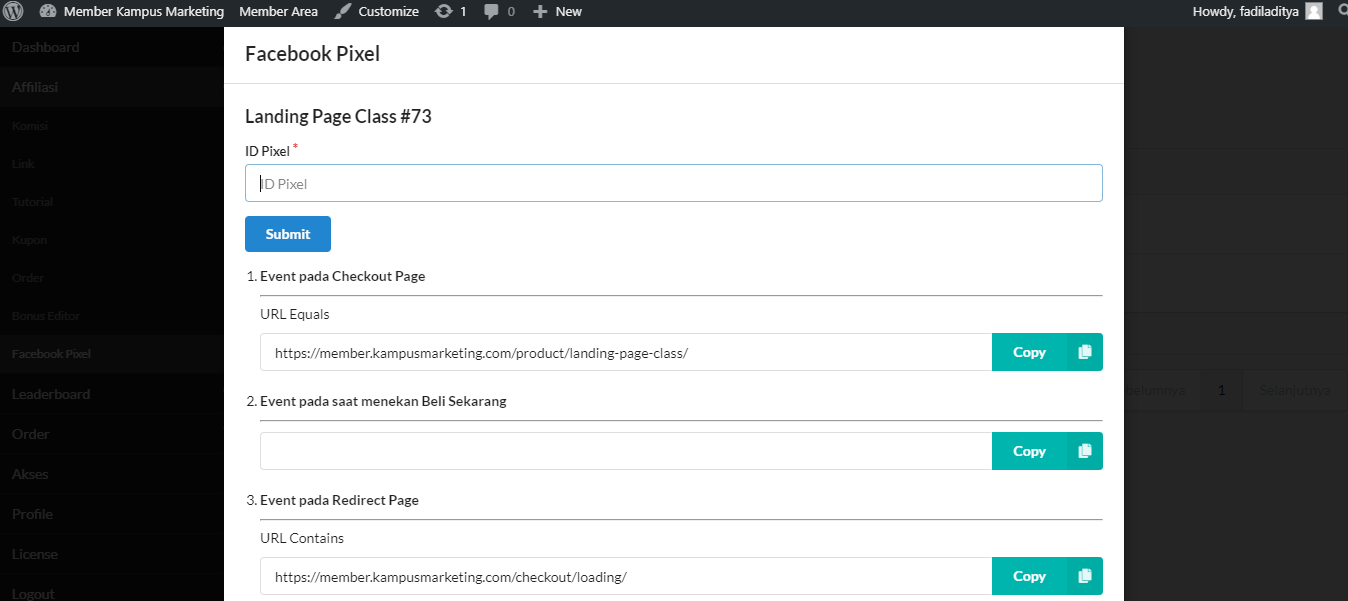Go to Dashboard in the sidebar

pos(46,47)
